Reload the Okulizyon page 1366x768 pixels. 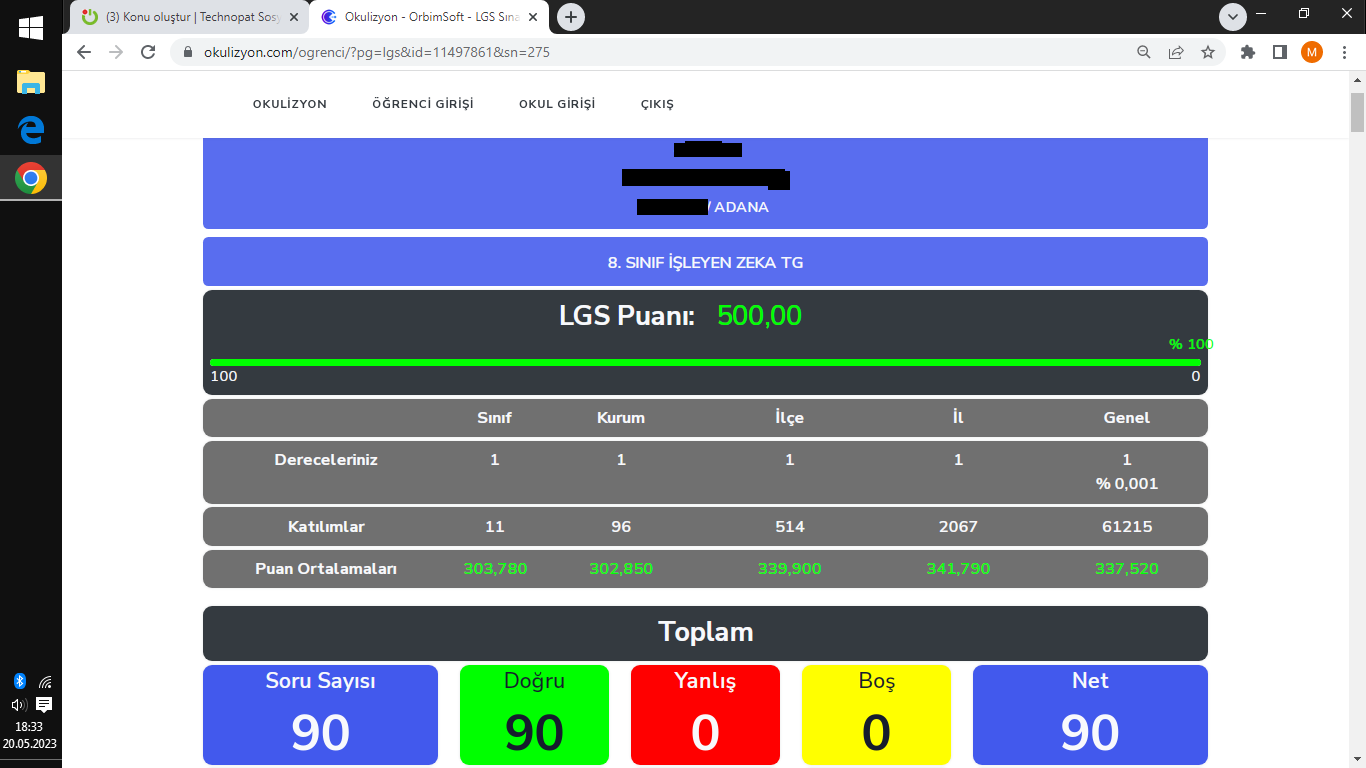[x=148, y=52]
